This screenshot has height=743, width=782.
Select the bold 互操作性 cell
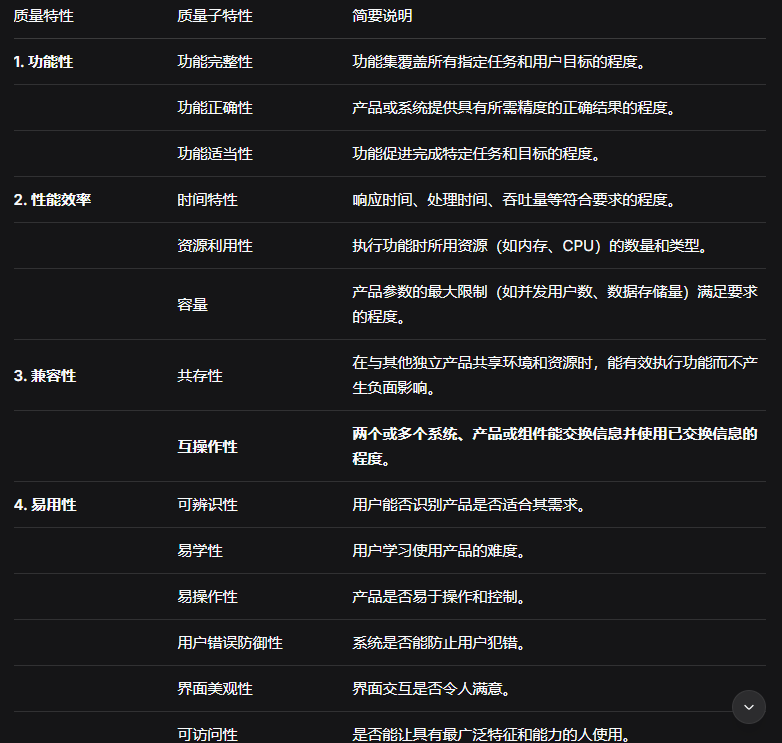207,447
